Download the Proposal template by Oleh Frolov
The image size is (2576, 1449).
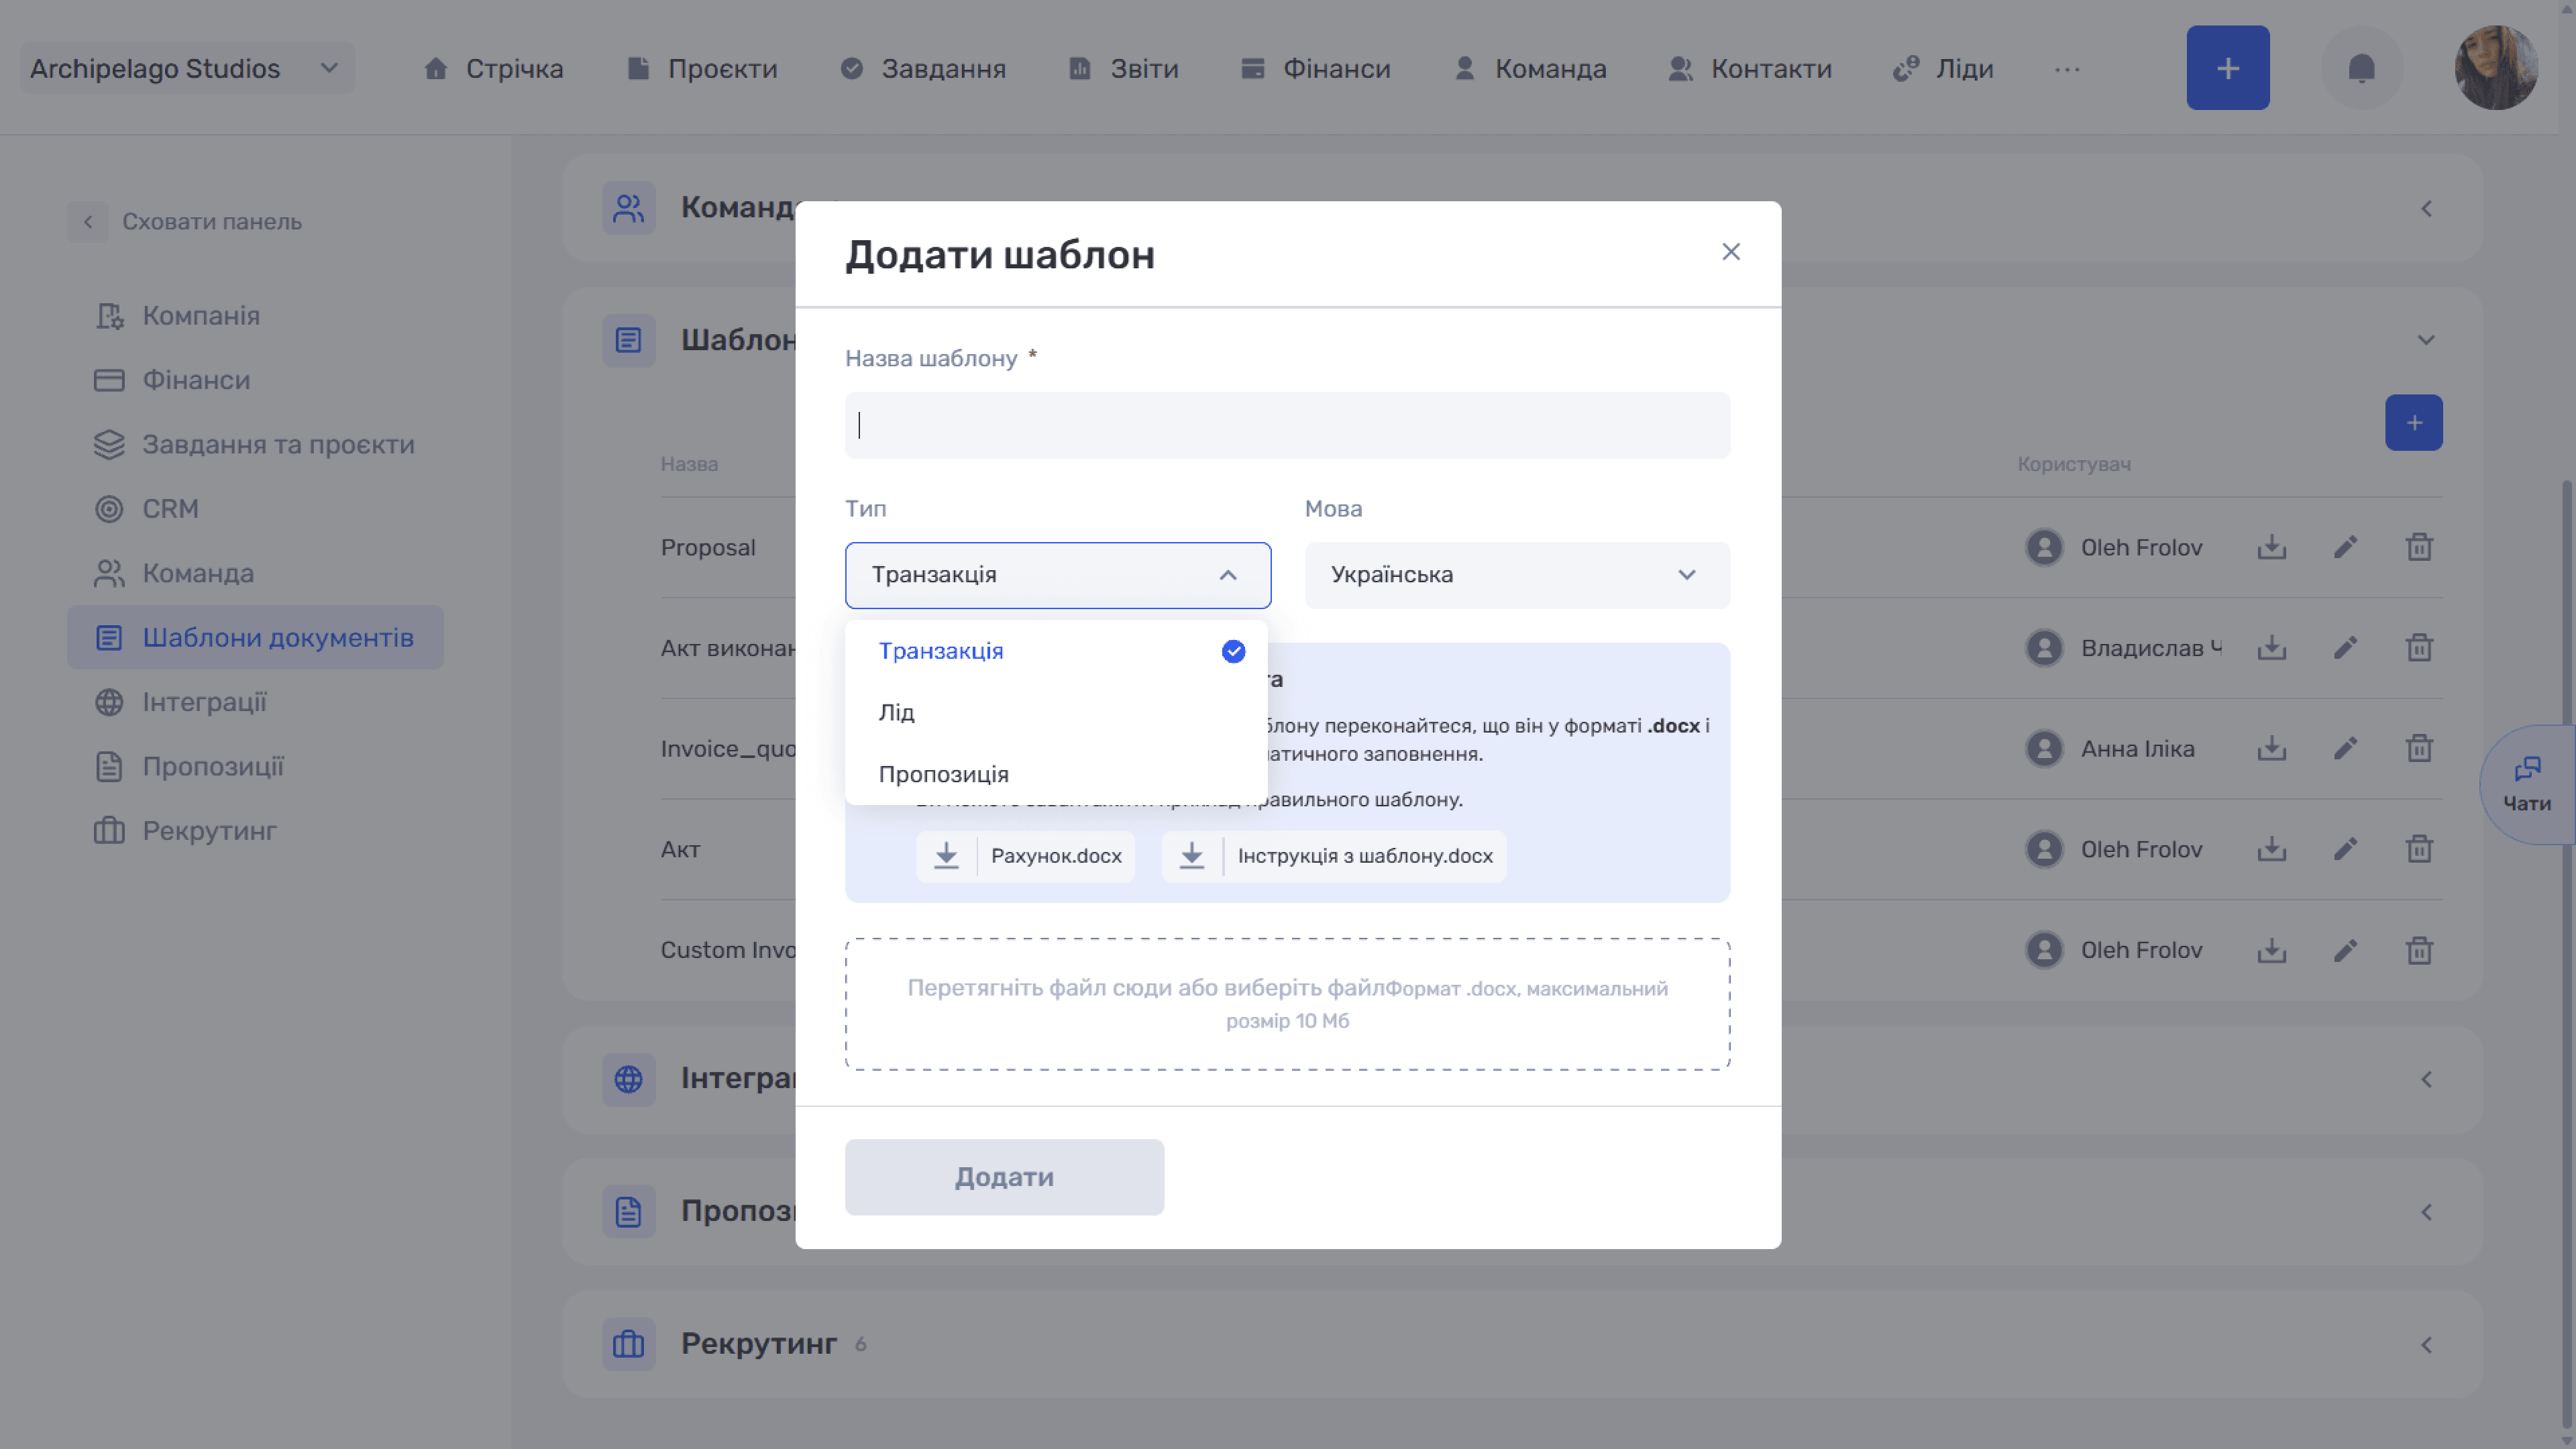2271,547
